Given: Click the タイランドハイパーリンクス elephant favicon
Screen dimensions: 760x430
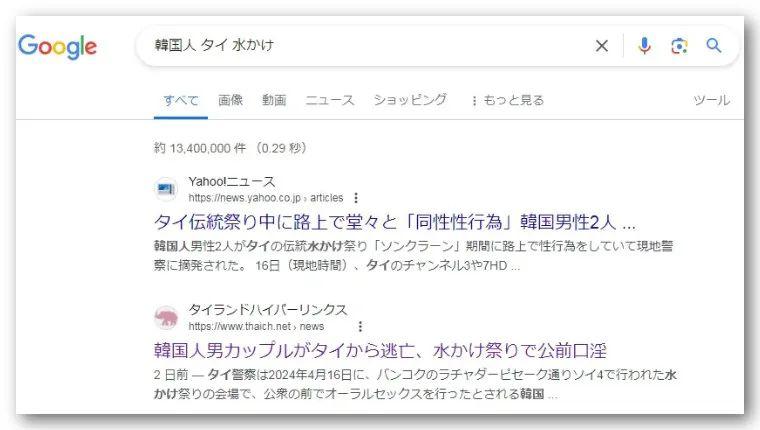Looking at the screenshot, I should pyautogui.click(x=166, y=318).
